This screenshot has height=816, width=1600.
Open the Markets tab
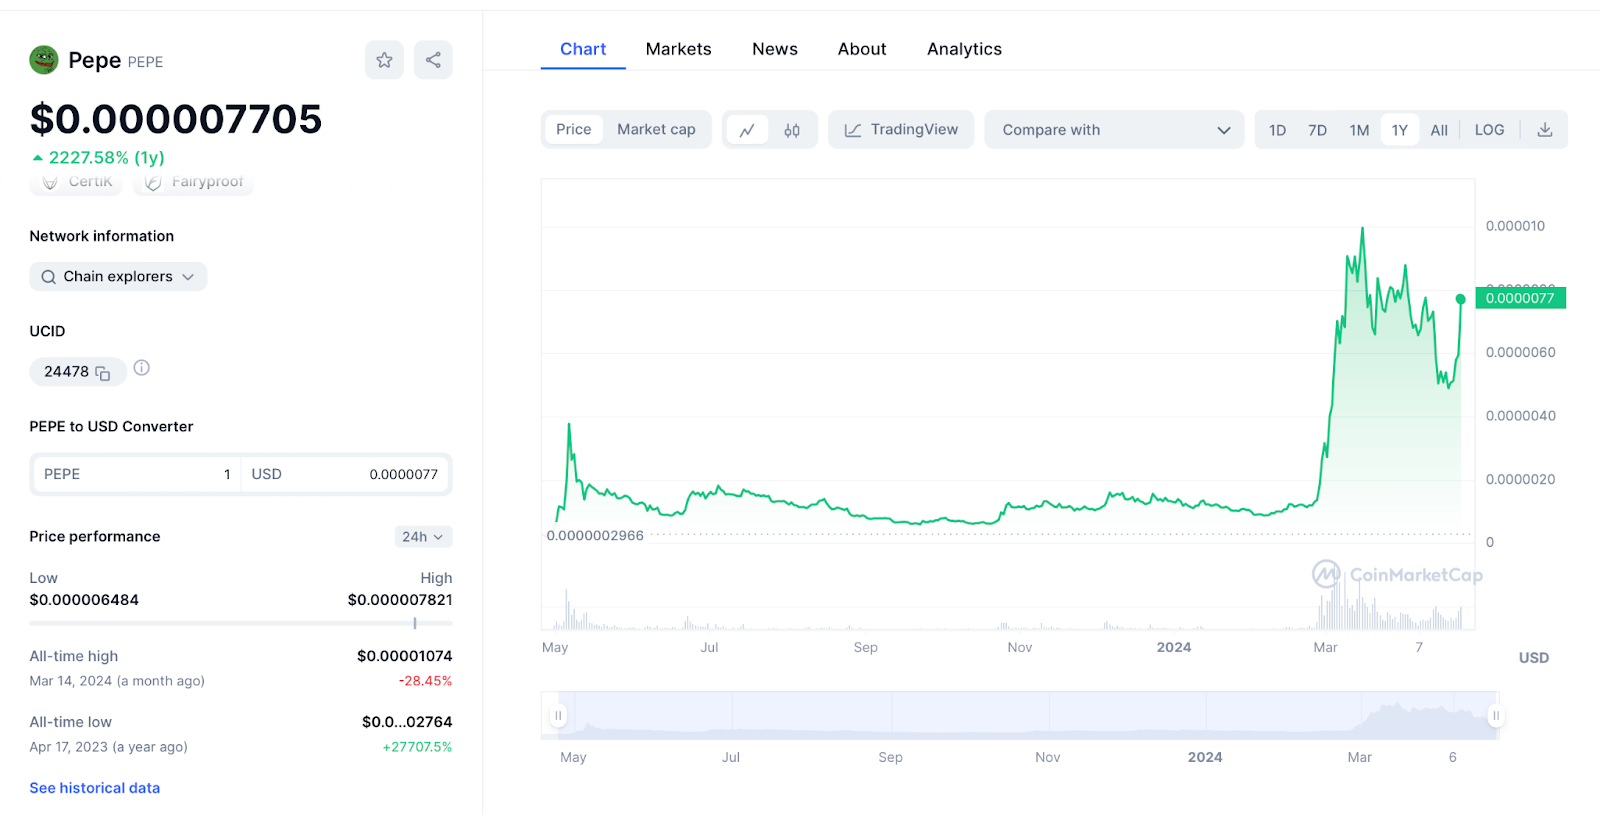[x=679, y=49]
